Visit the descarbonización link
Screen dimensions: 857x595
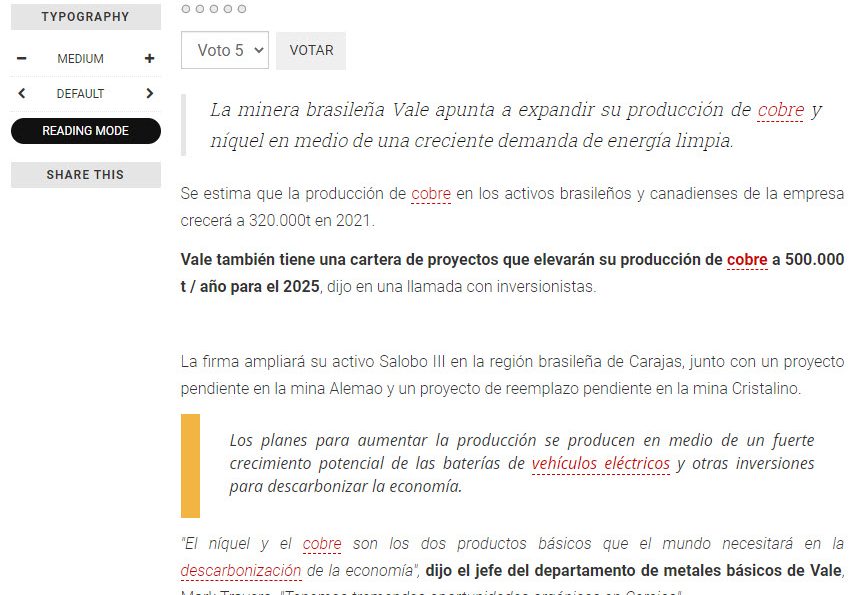241,571
